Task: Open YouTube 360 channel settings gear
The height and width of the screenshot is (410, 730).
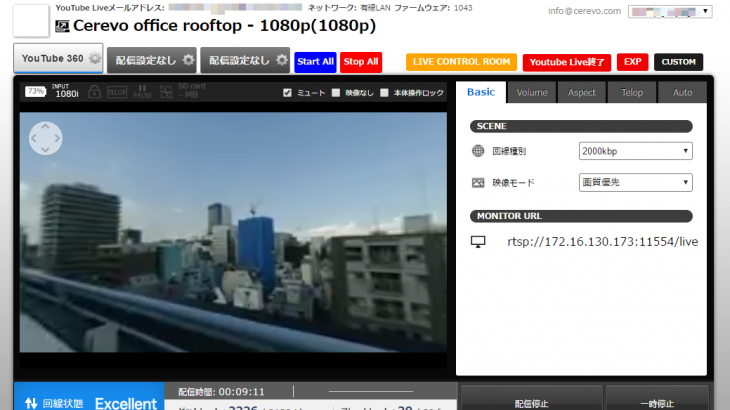Action: 95,59
